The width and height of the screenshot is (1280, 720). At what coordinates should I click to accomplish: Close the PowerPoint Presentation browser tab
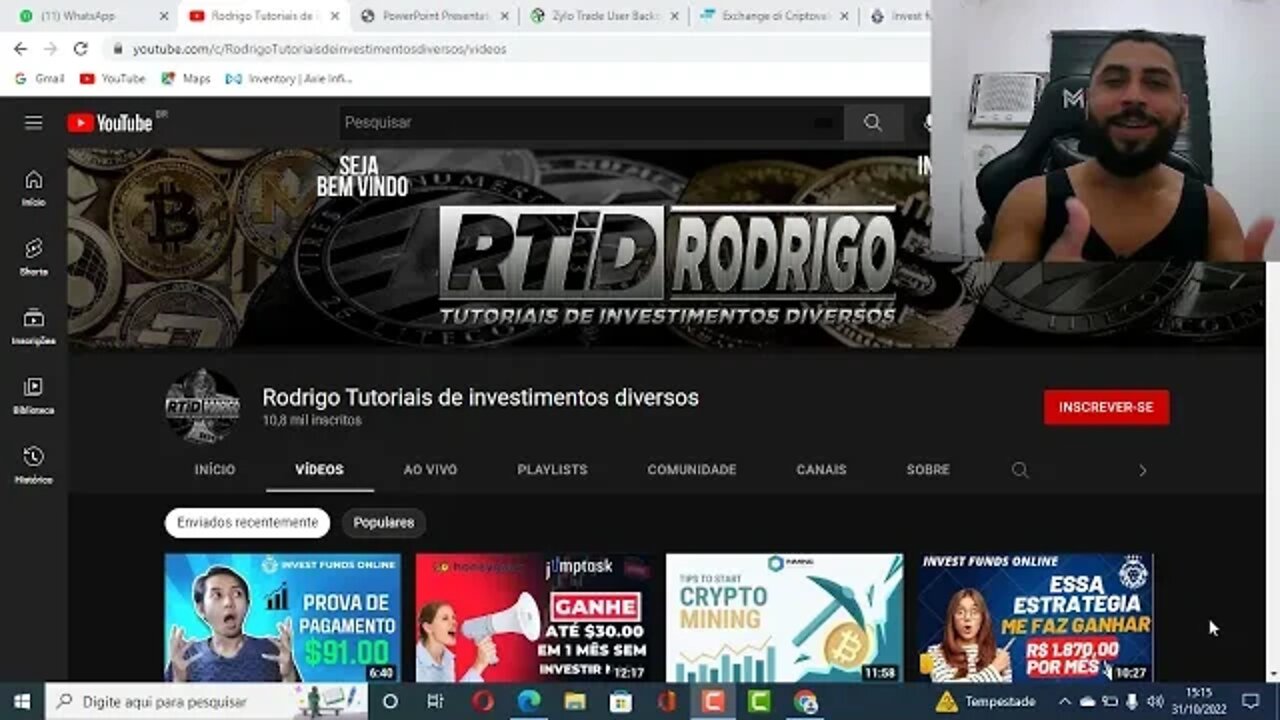pos(504,16)
